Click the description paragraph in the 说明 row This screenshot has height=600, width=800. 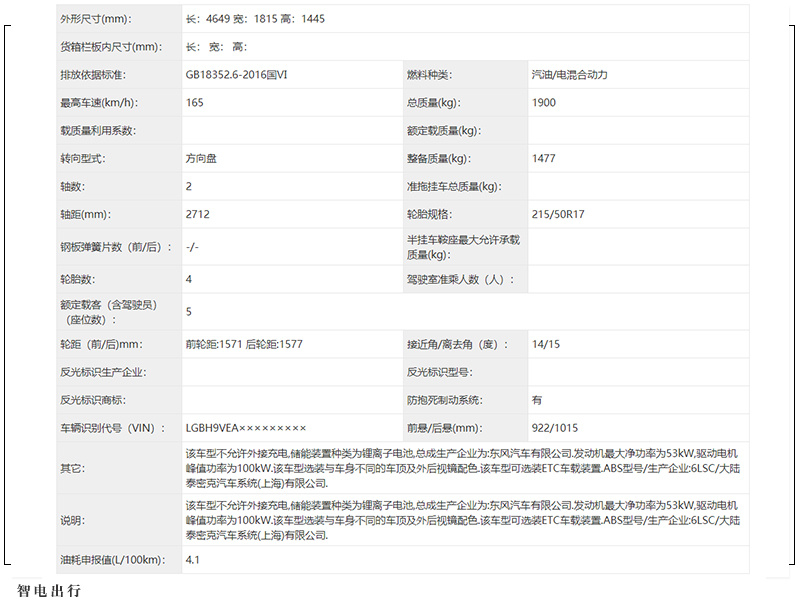point(463,520)
